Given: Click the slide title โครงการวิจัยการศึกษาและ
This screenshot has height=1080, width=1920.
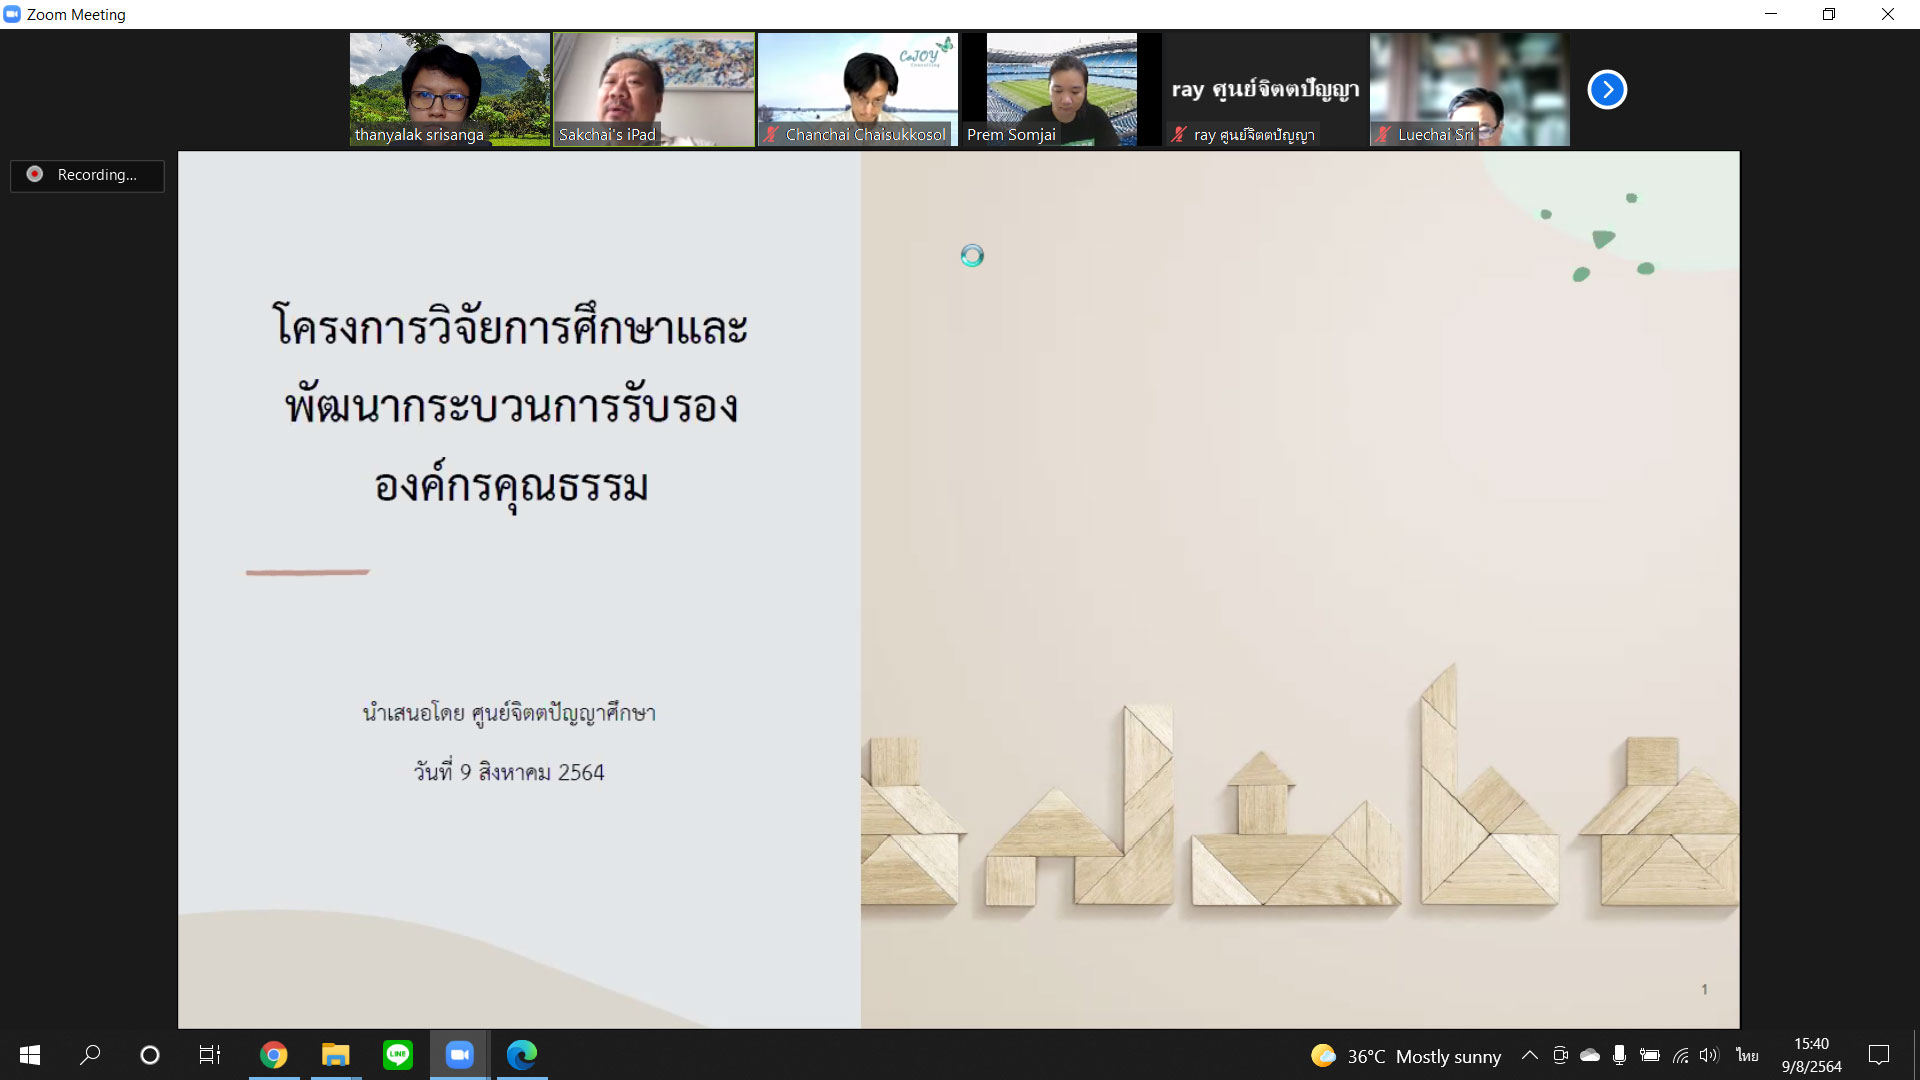Looking at the screenshot, I should (x=510, y=327).
